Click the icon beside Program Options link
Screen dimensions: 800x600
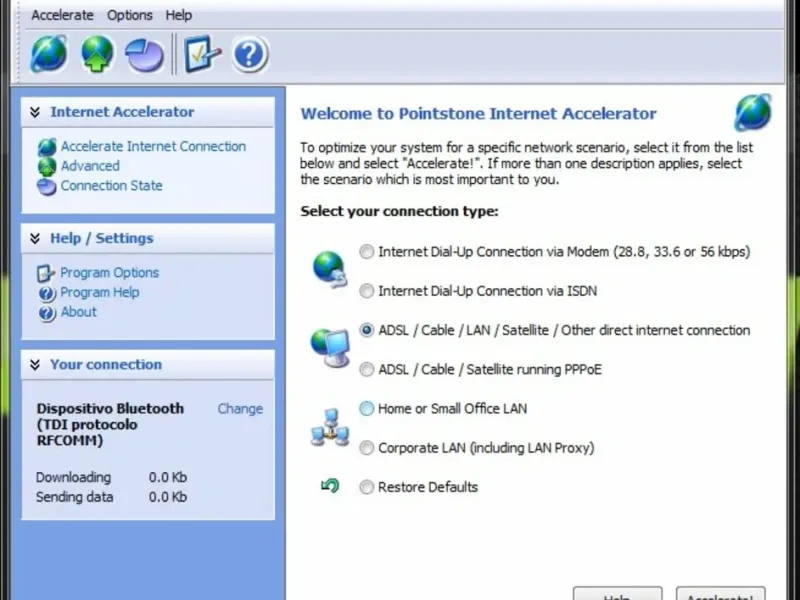(46, 273)
